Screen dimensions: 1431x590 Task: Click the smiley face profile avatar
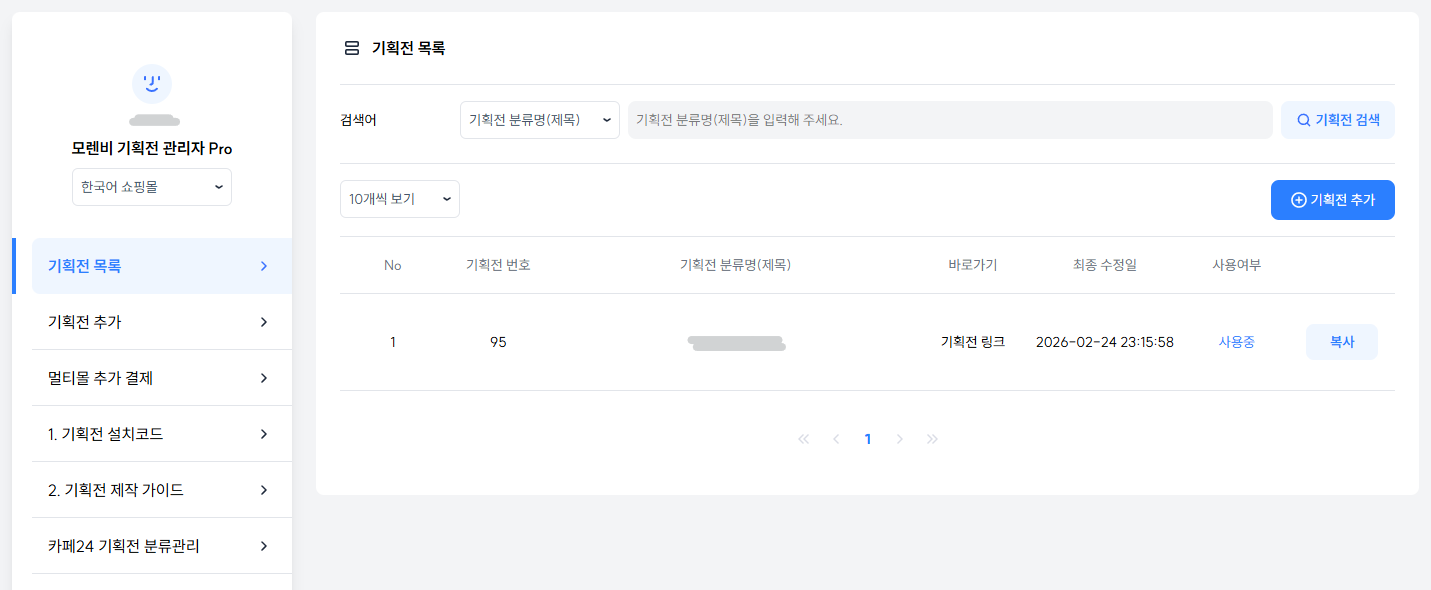(x=152, y=84)
